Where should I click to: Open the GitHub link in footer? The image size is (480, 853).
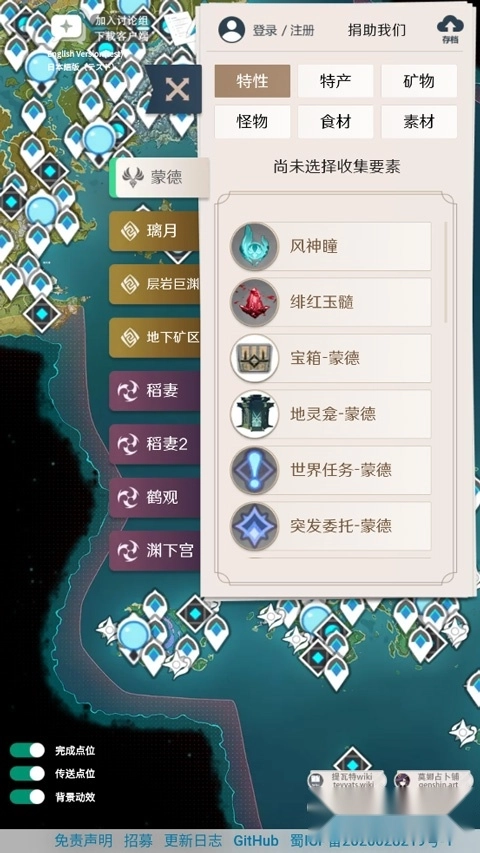click(x=256, y=840)
